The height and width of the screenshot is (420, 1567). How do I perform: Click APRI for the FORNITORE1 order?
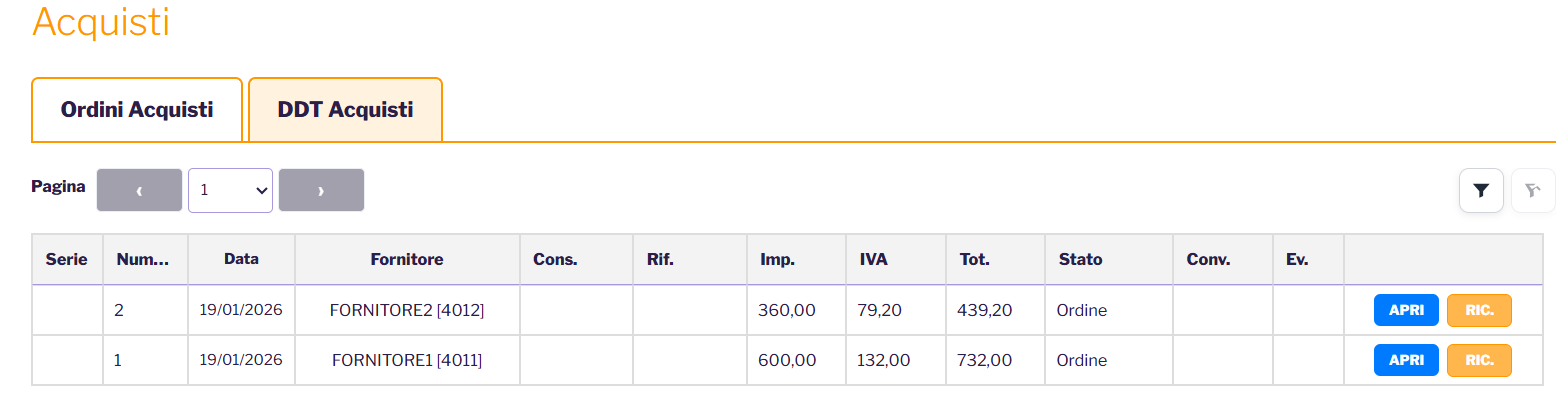click(x=1406, y=360)
